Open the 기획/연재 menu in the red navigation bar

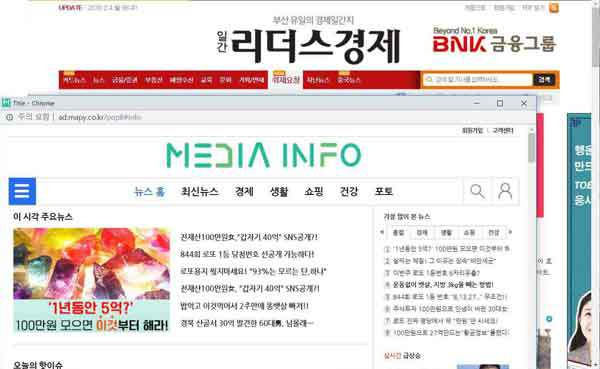point(252,80)
